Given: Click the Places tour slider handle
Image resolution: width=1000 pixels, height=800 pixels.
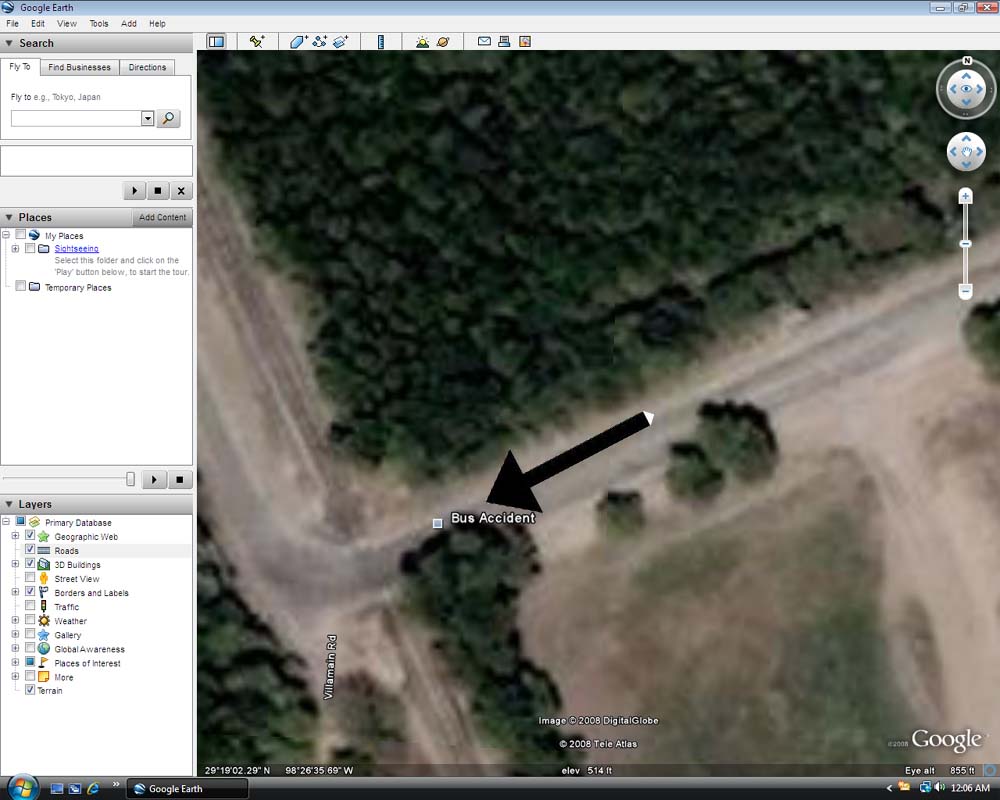Looking at the screenshot, I should [130, 479].
